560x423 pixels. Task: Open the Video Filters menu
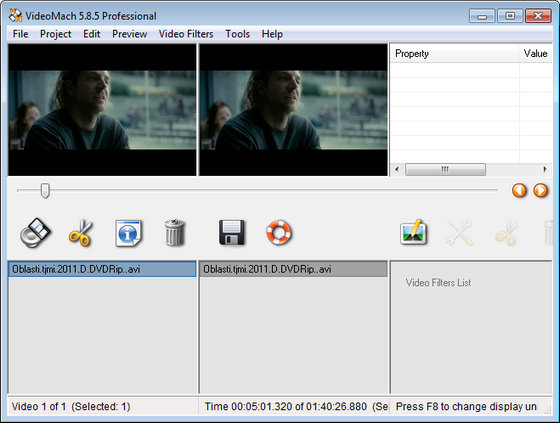(186, 34)
